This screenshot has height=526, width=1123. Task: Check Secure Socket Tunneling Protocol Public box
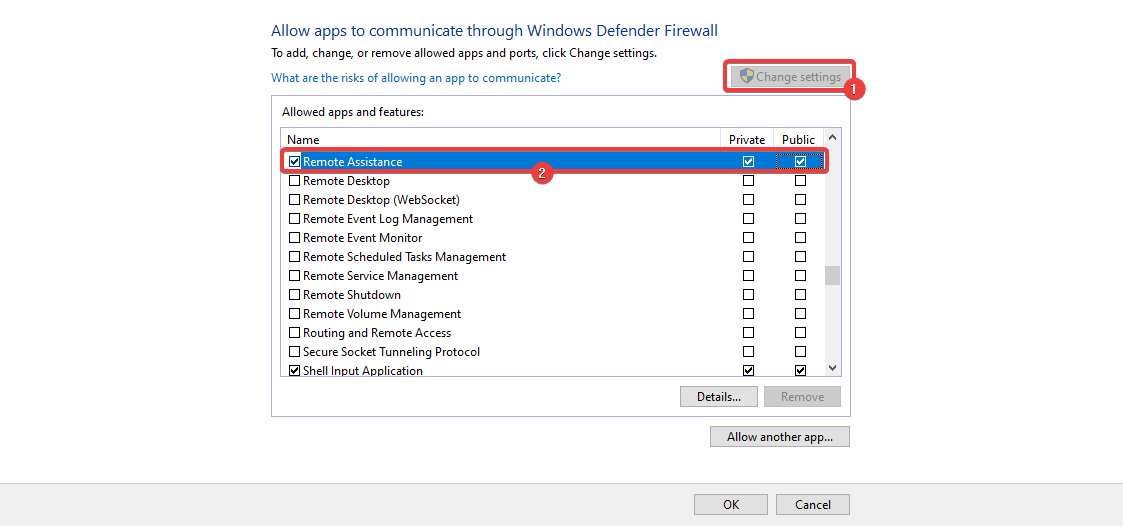(801, 352)
